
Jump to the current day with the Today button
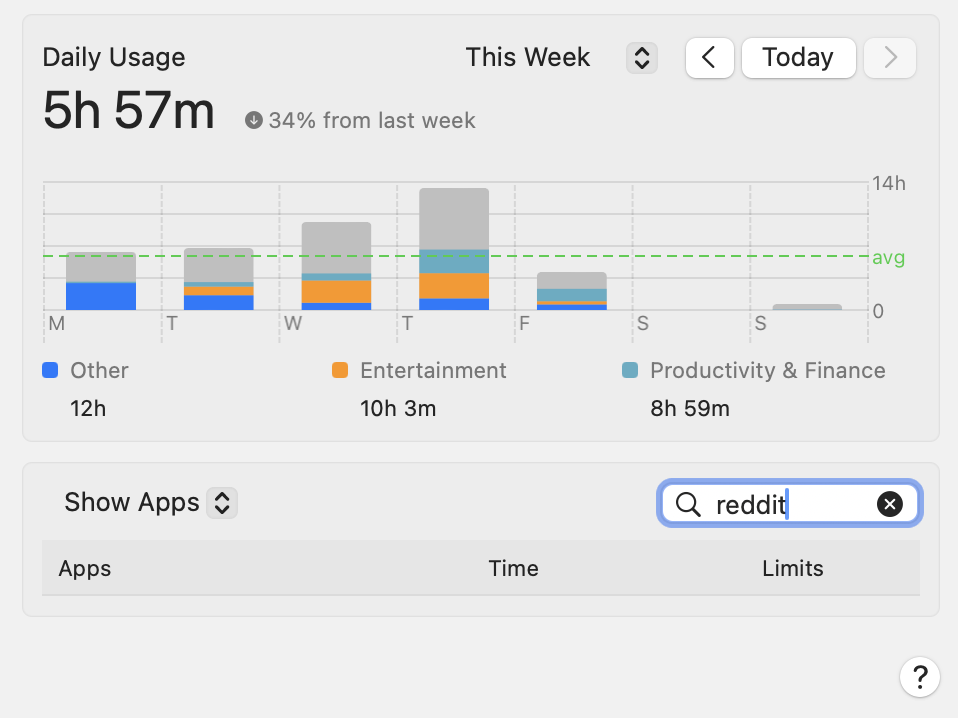pyautogui.click(x=798, y=58)
